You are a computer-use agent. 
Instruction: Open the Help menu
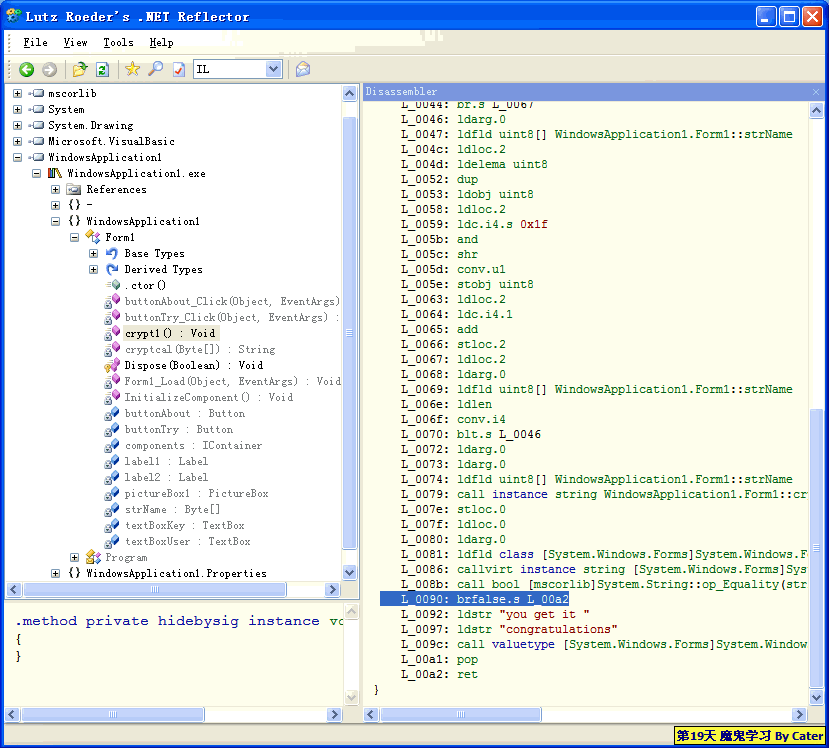pos(161,42)
